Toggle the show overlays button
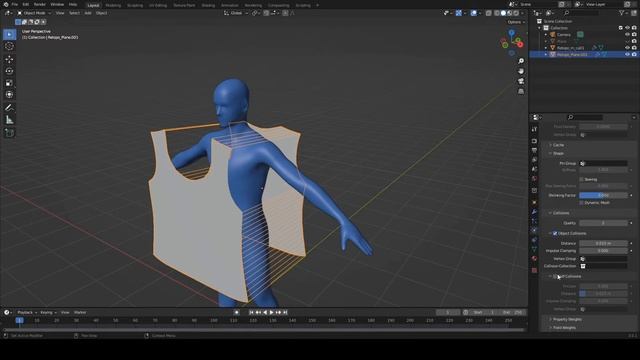 point(473,13)
